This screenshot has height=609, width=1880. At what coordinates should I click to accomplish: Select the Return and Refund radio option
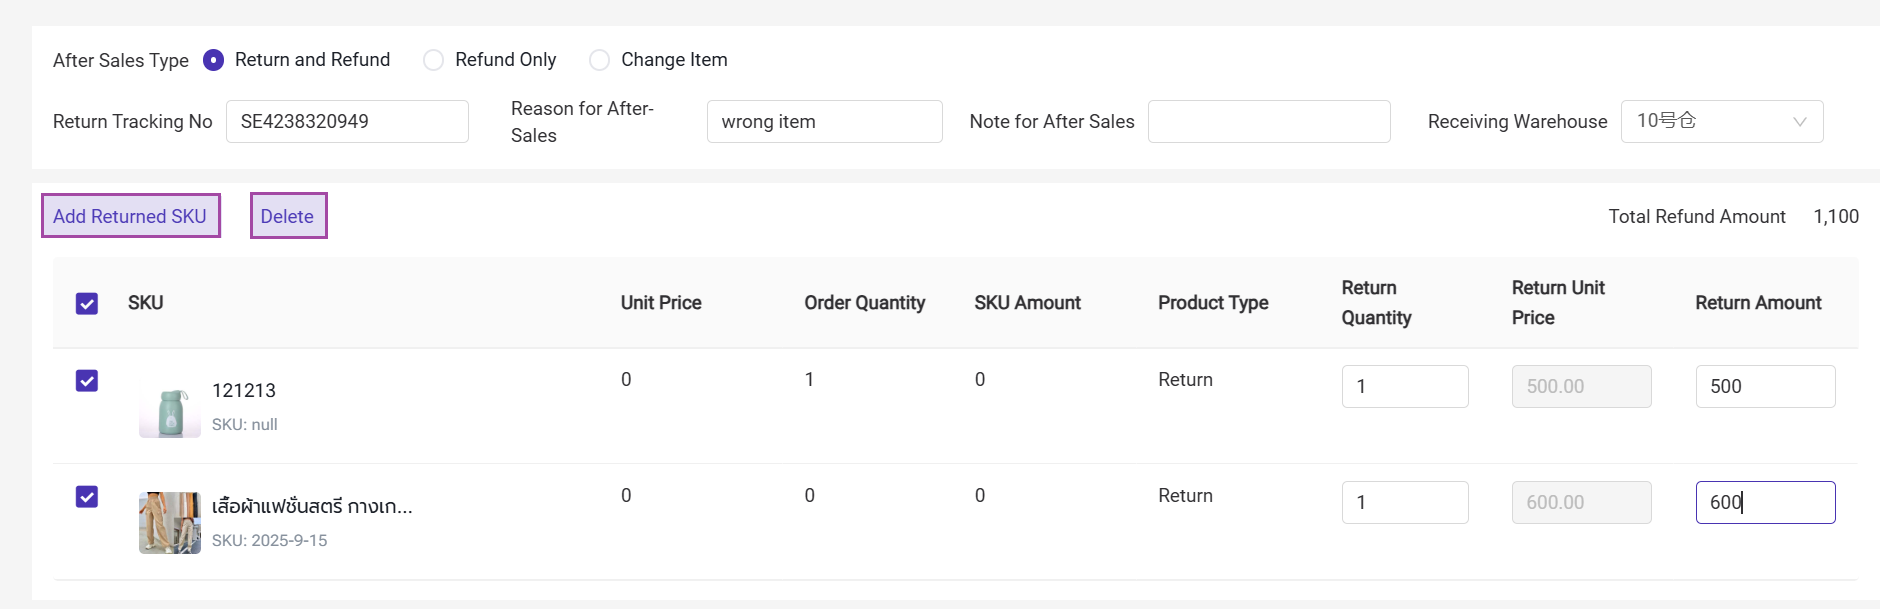point(213,60)
